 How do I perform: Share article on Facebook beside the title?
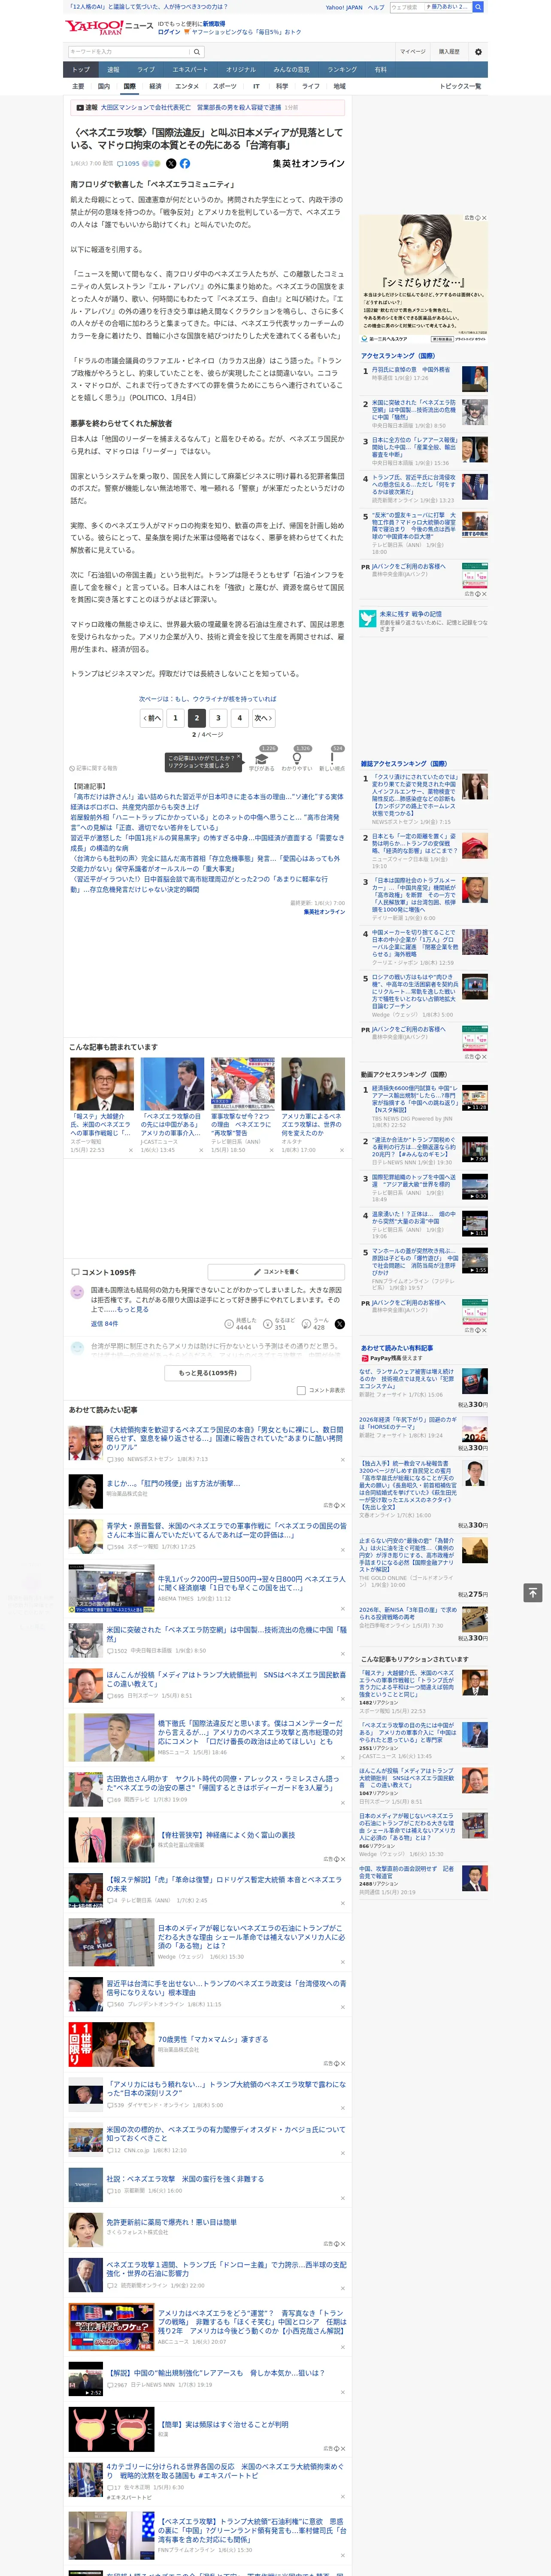point(184,163)
